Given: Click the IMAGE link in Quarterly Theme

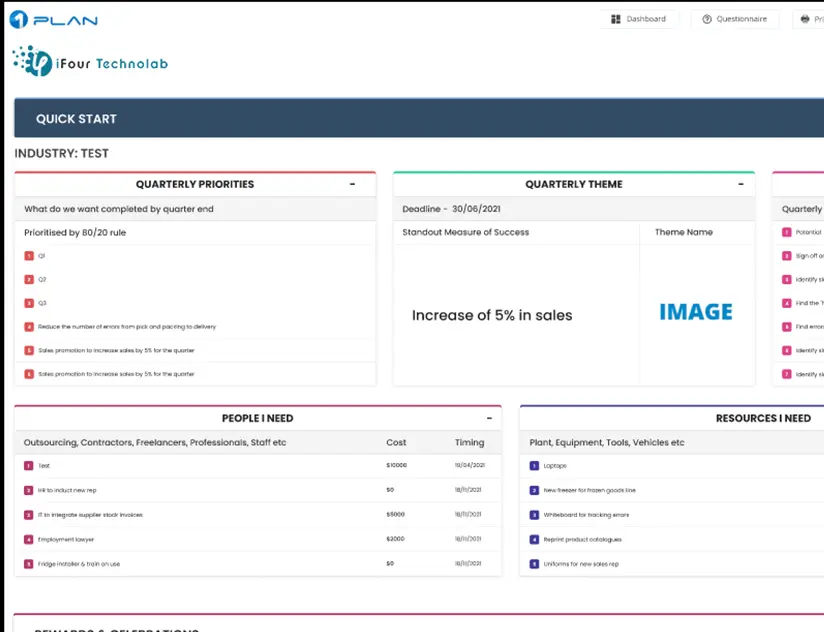Looking at the screenshot, I should pyautogui.click(x=696, y=311).
